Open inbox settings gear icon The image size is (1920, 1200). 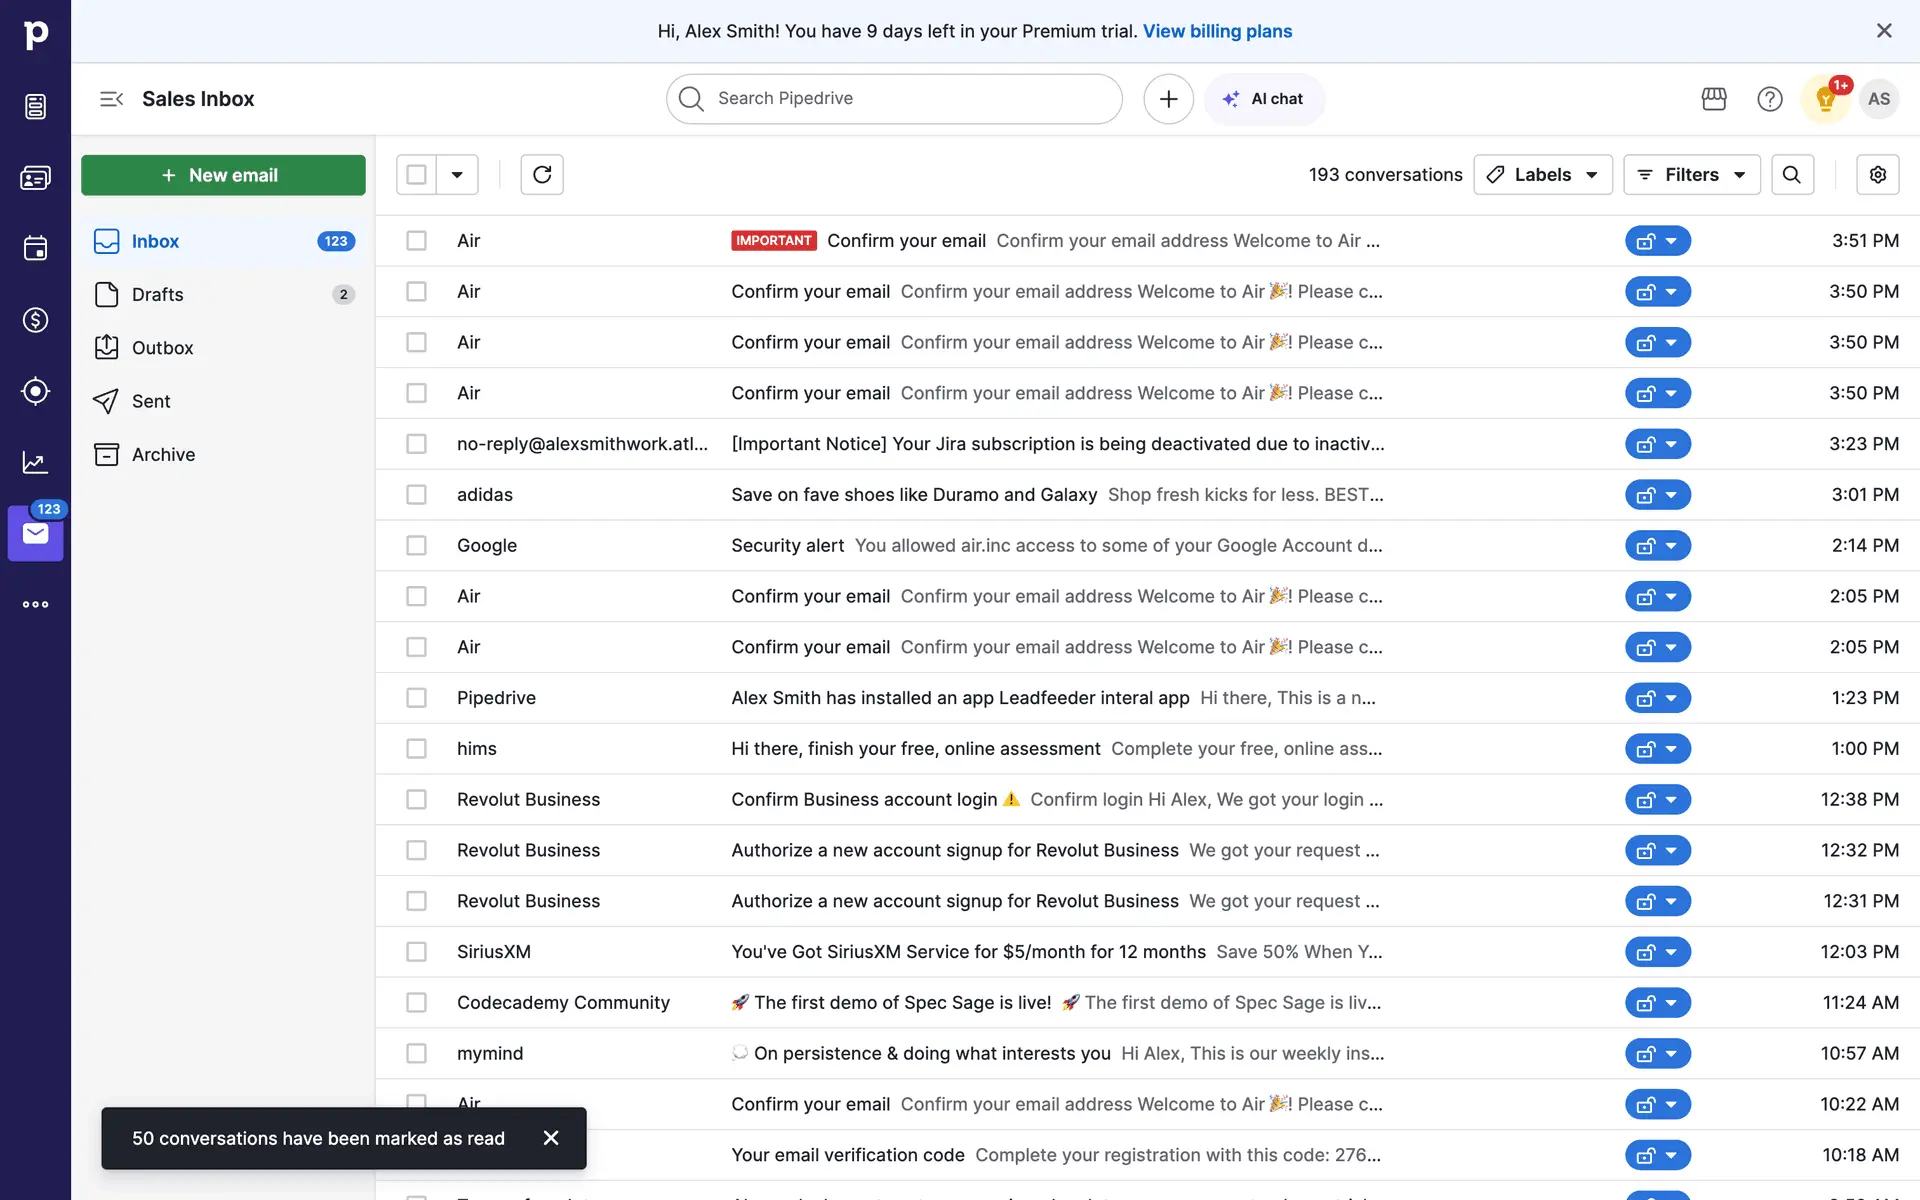(x=1877, y=175)
